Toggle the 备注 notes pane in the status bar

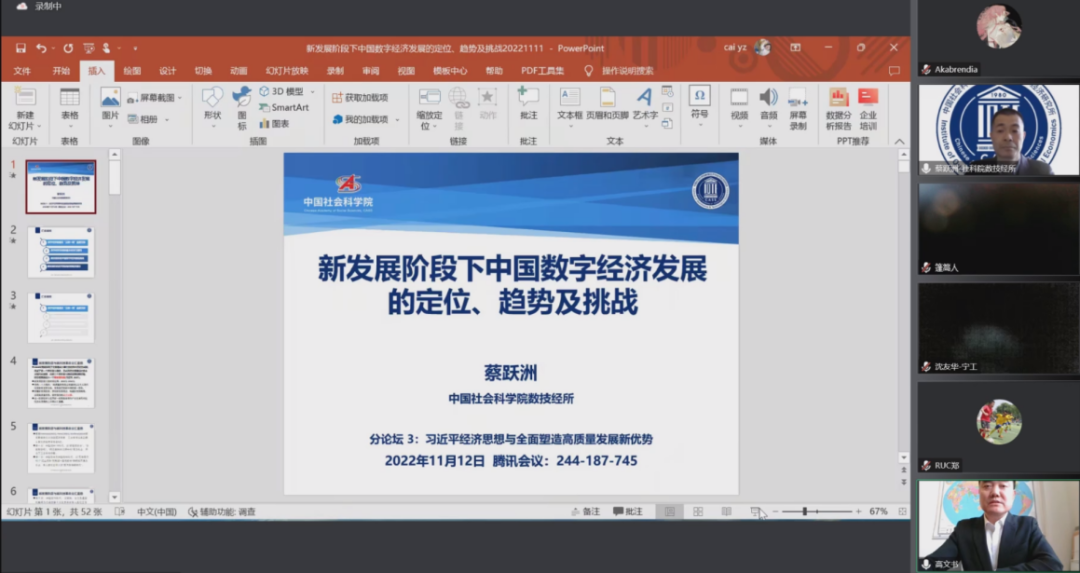point(585,511)
